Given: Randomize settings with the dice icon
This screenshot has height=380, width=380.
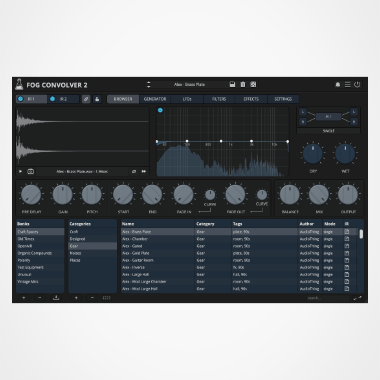Looking at the screenshot, I should coord(253,84).
